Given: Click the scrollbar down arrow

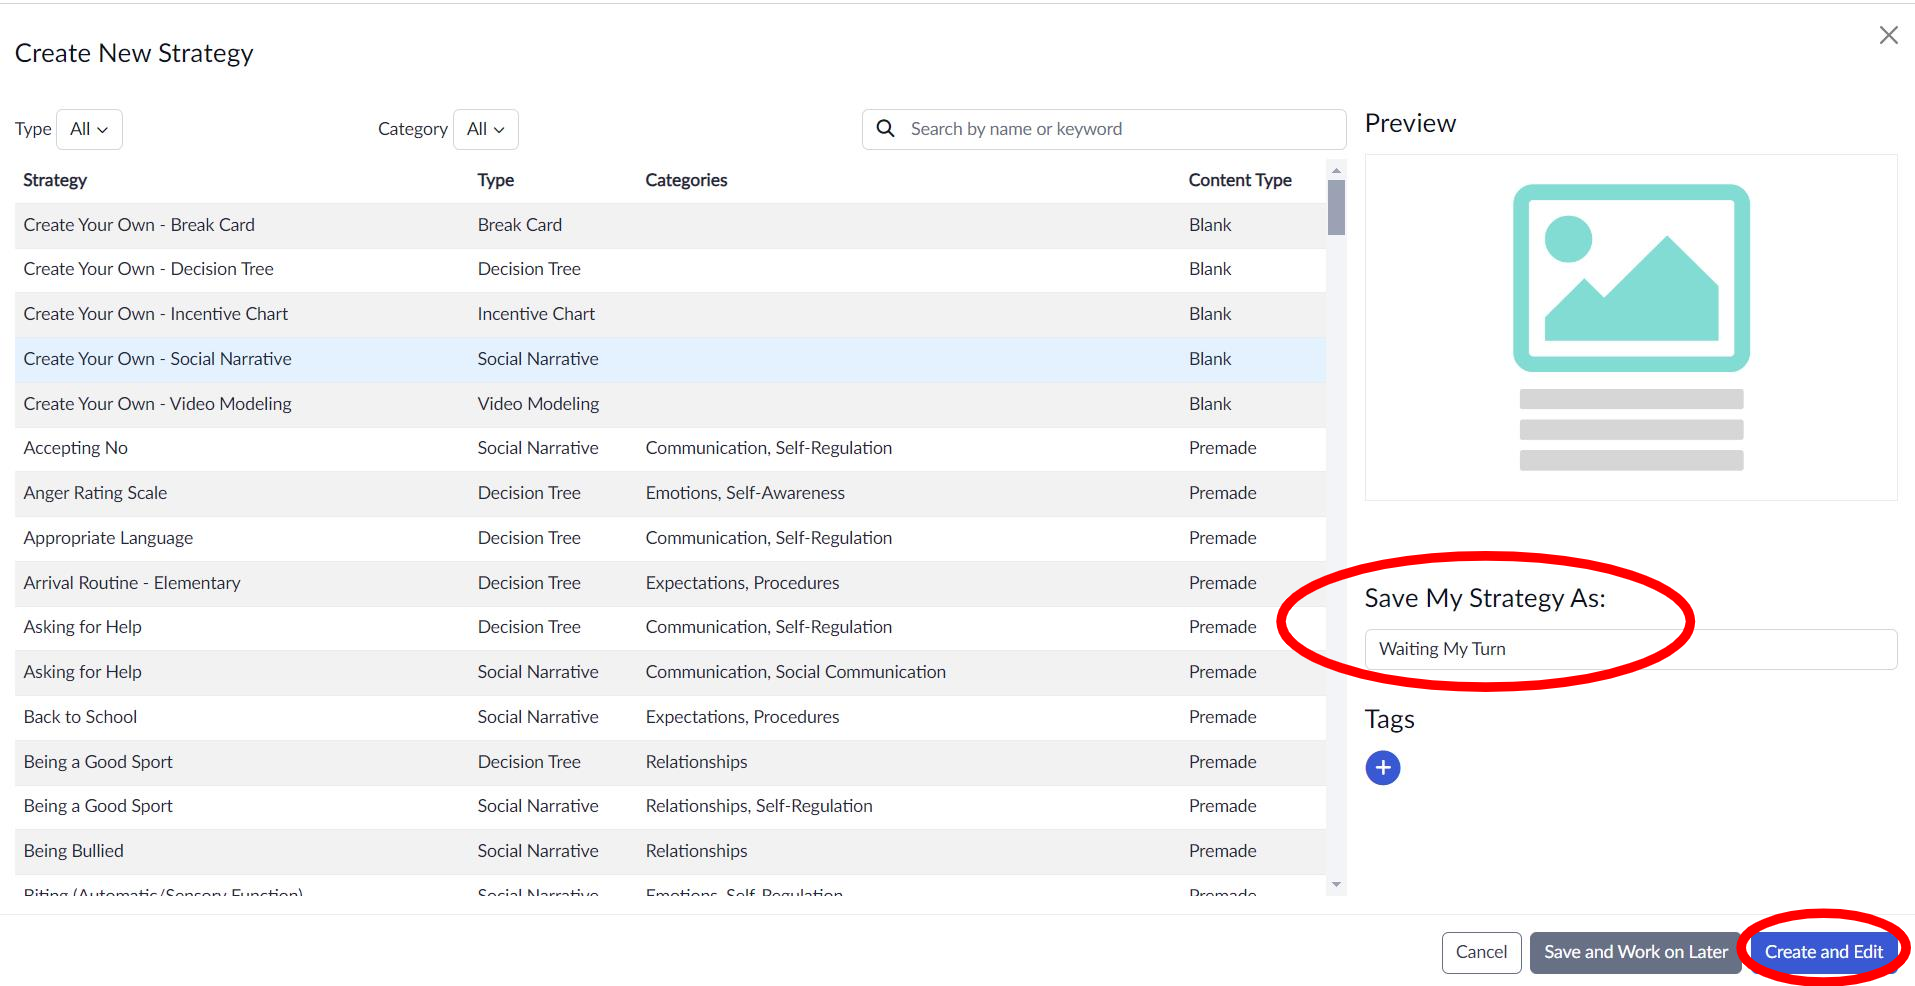Looking at the screenshot, I should tap(1336, 885).
